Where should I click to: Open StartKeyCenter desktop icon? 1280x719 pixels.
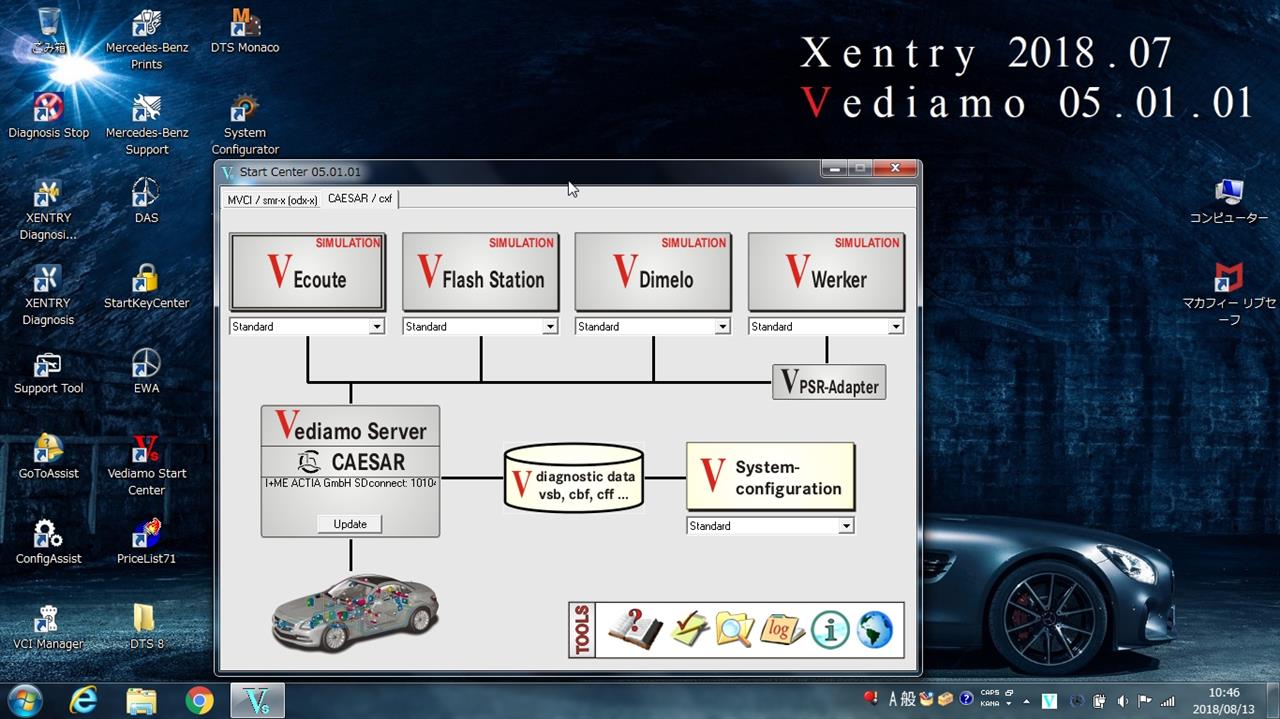pos(146,287)
